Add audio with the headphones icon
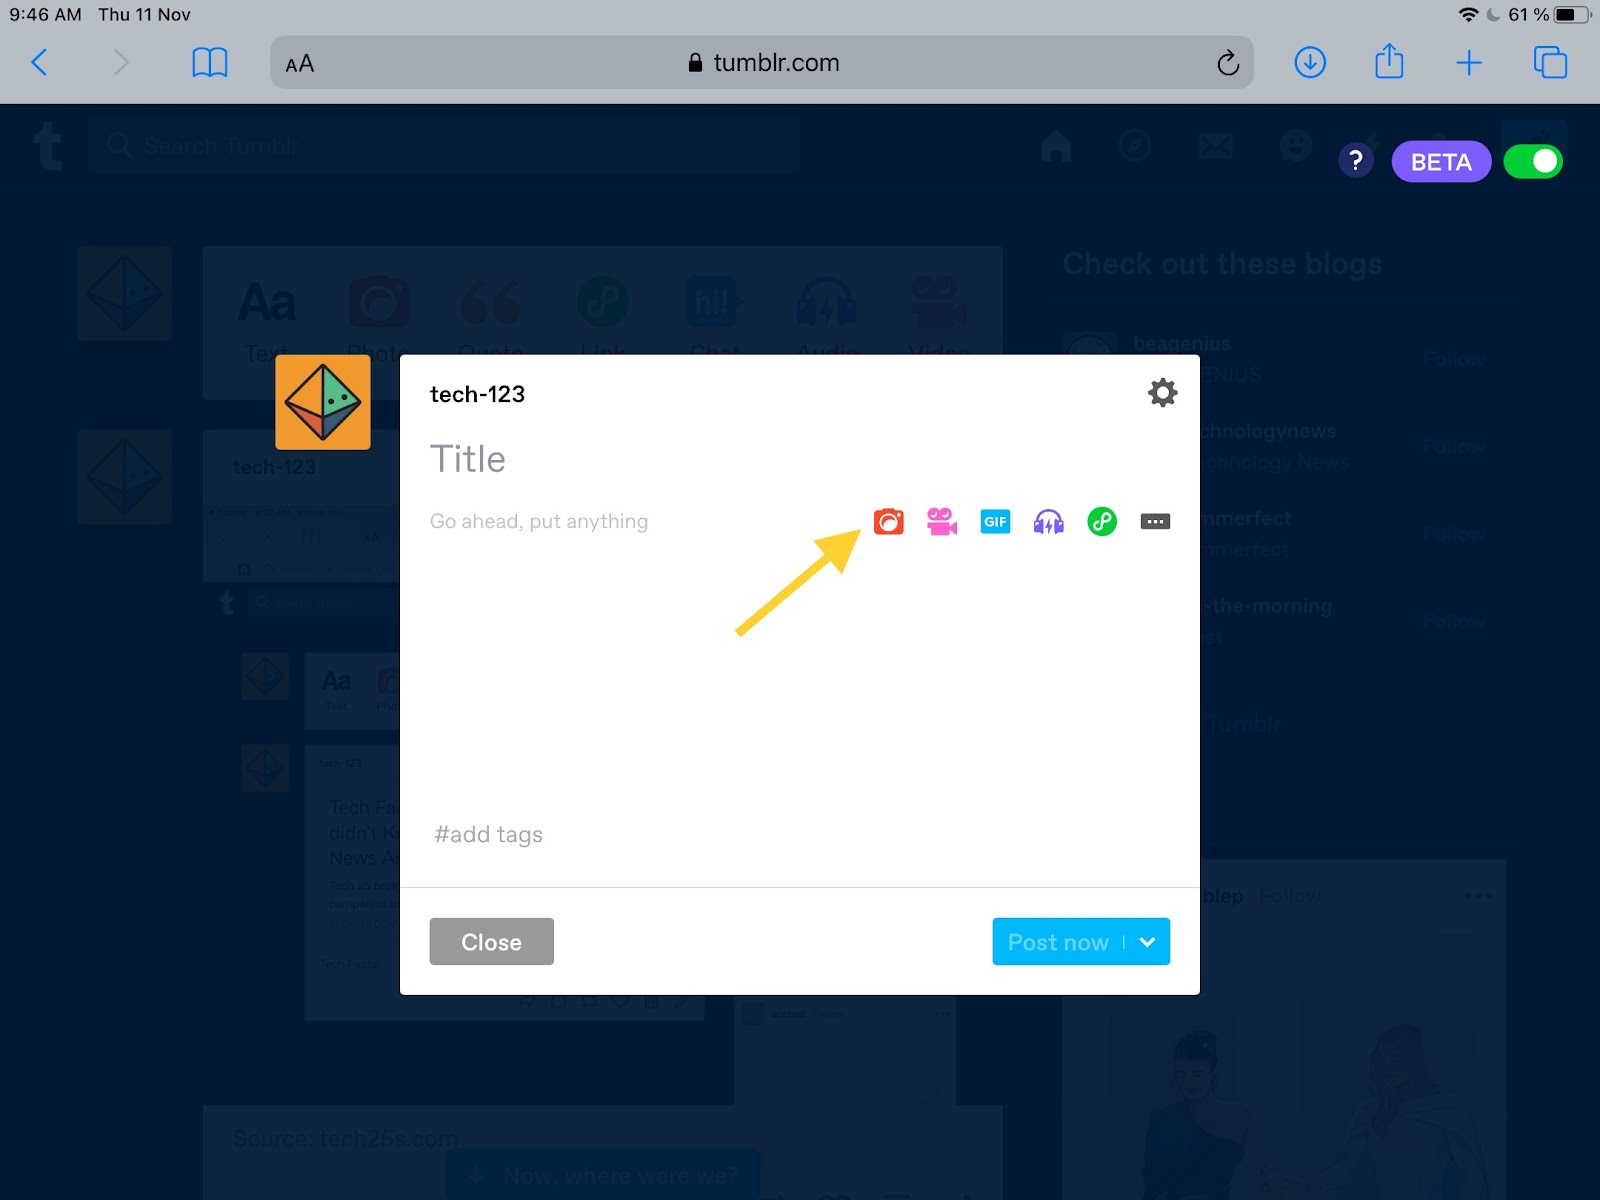 pos(1048,521)
